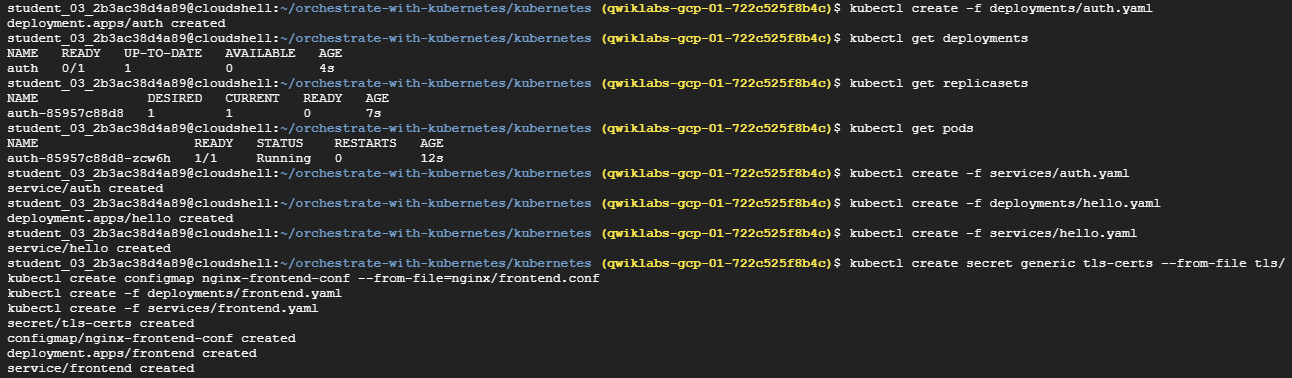The width and height of the screenshot is (1292, 378).
Task: Click the 'kubectl get pods' command text
Action: click(912, 128)
